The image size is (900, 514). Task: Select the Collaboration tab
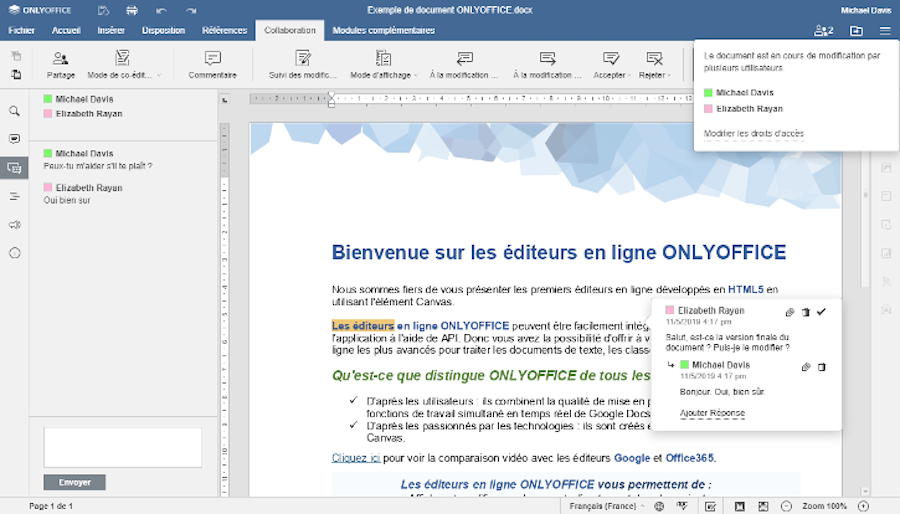pyautogui.click(x=290, y=30)
